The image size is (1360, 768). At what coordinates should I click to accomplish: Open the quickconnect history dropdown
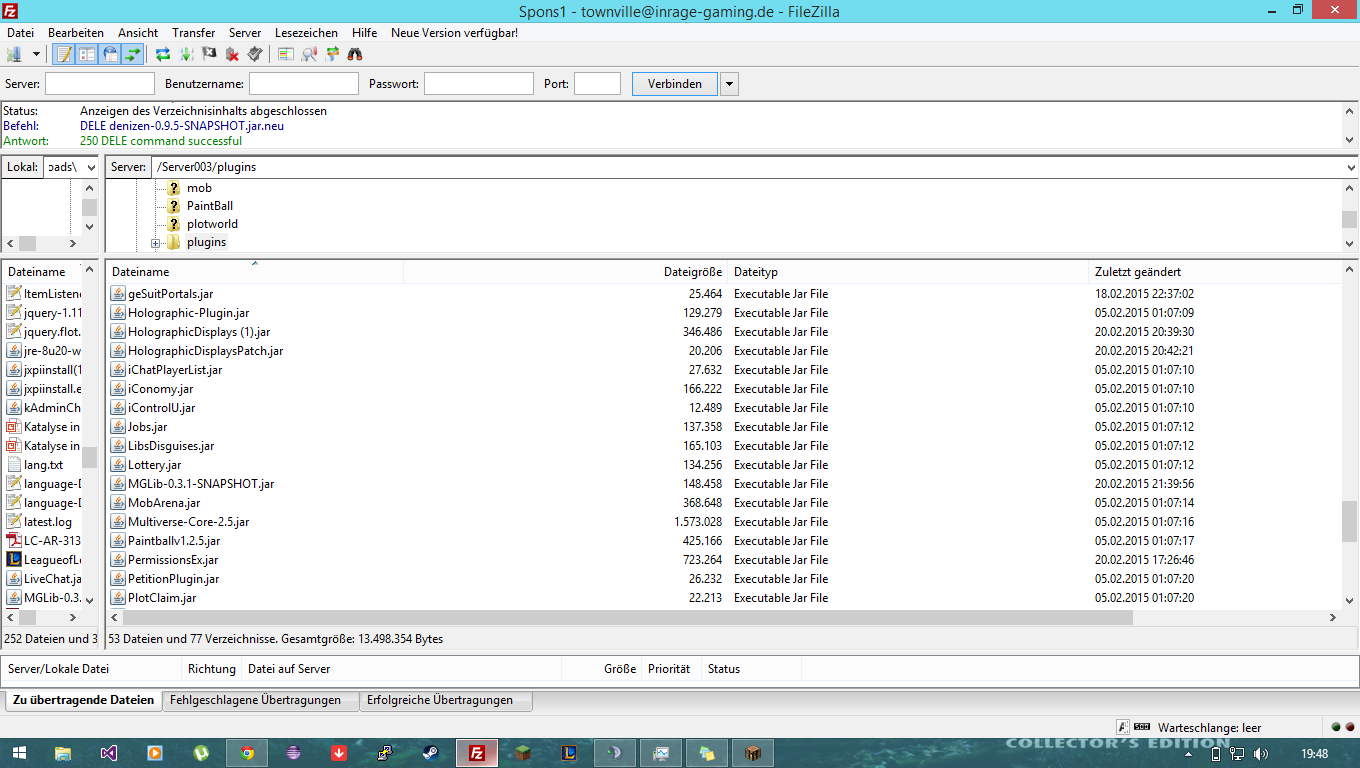pyautogui.click(x=730, y=84)
